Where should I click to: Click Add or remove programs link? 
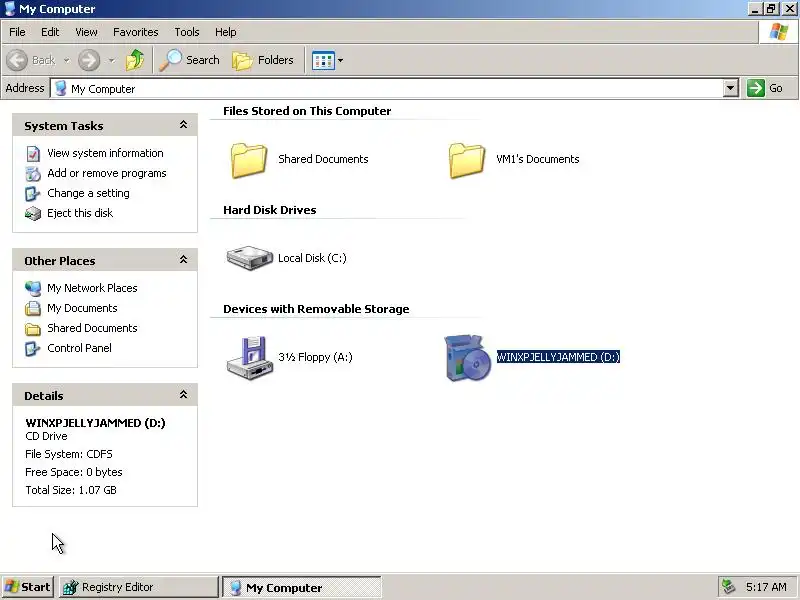[x=107, y=173]
